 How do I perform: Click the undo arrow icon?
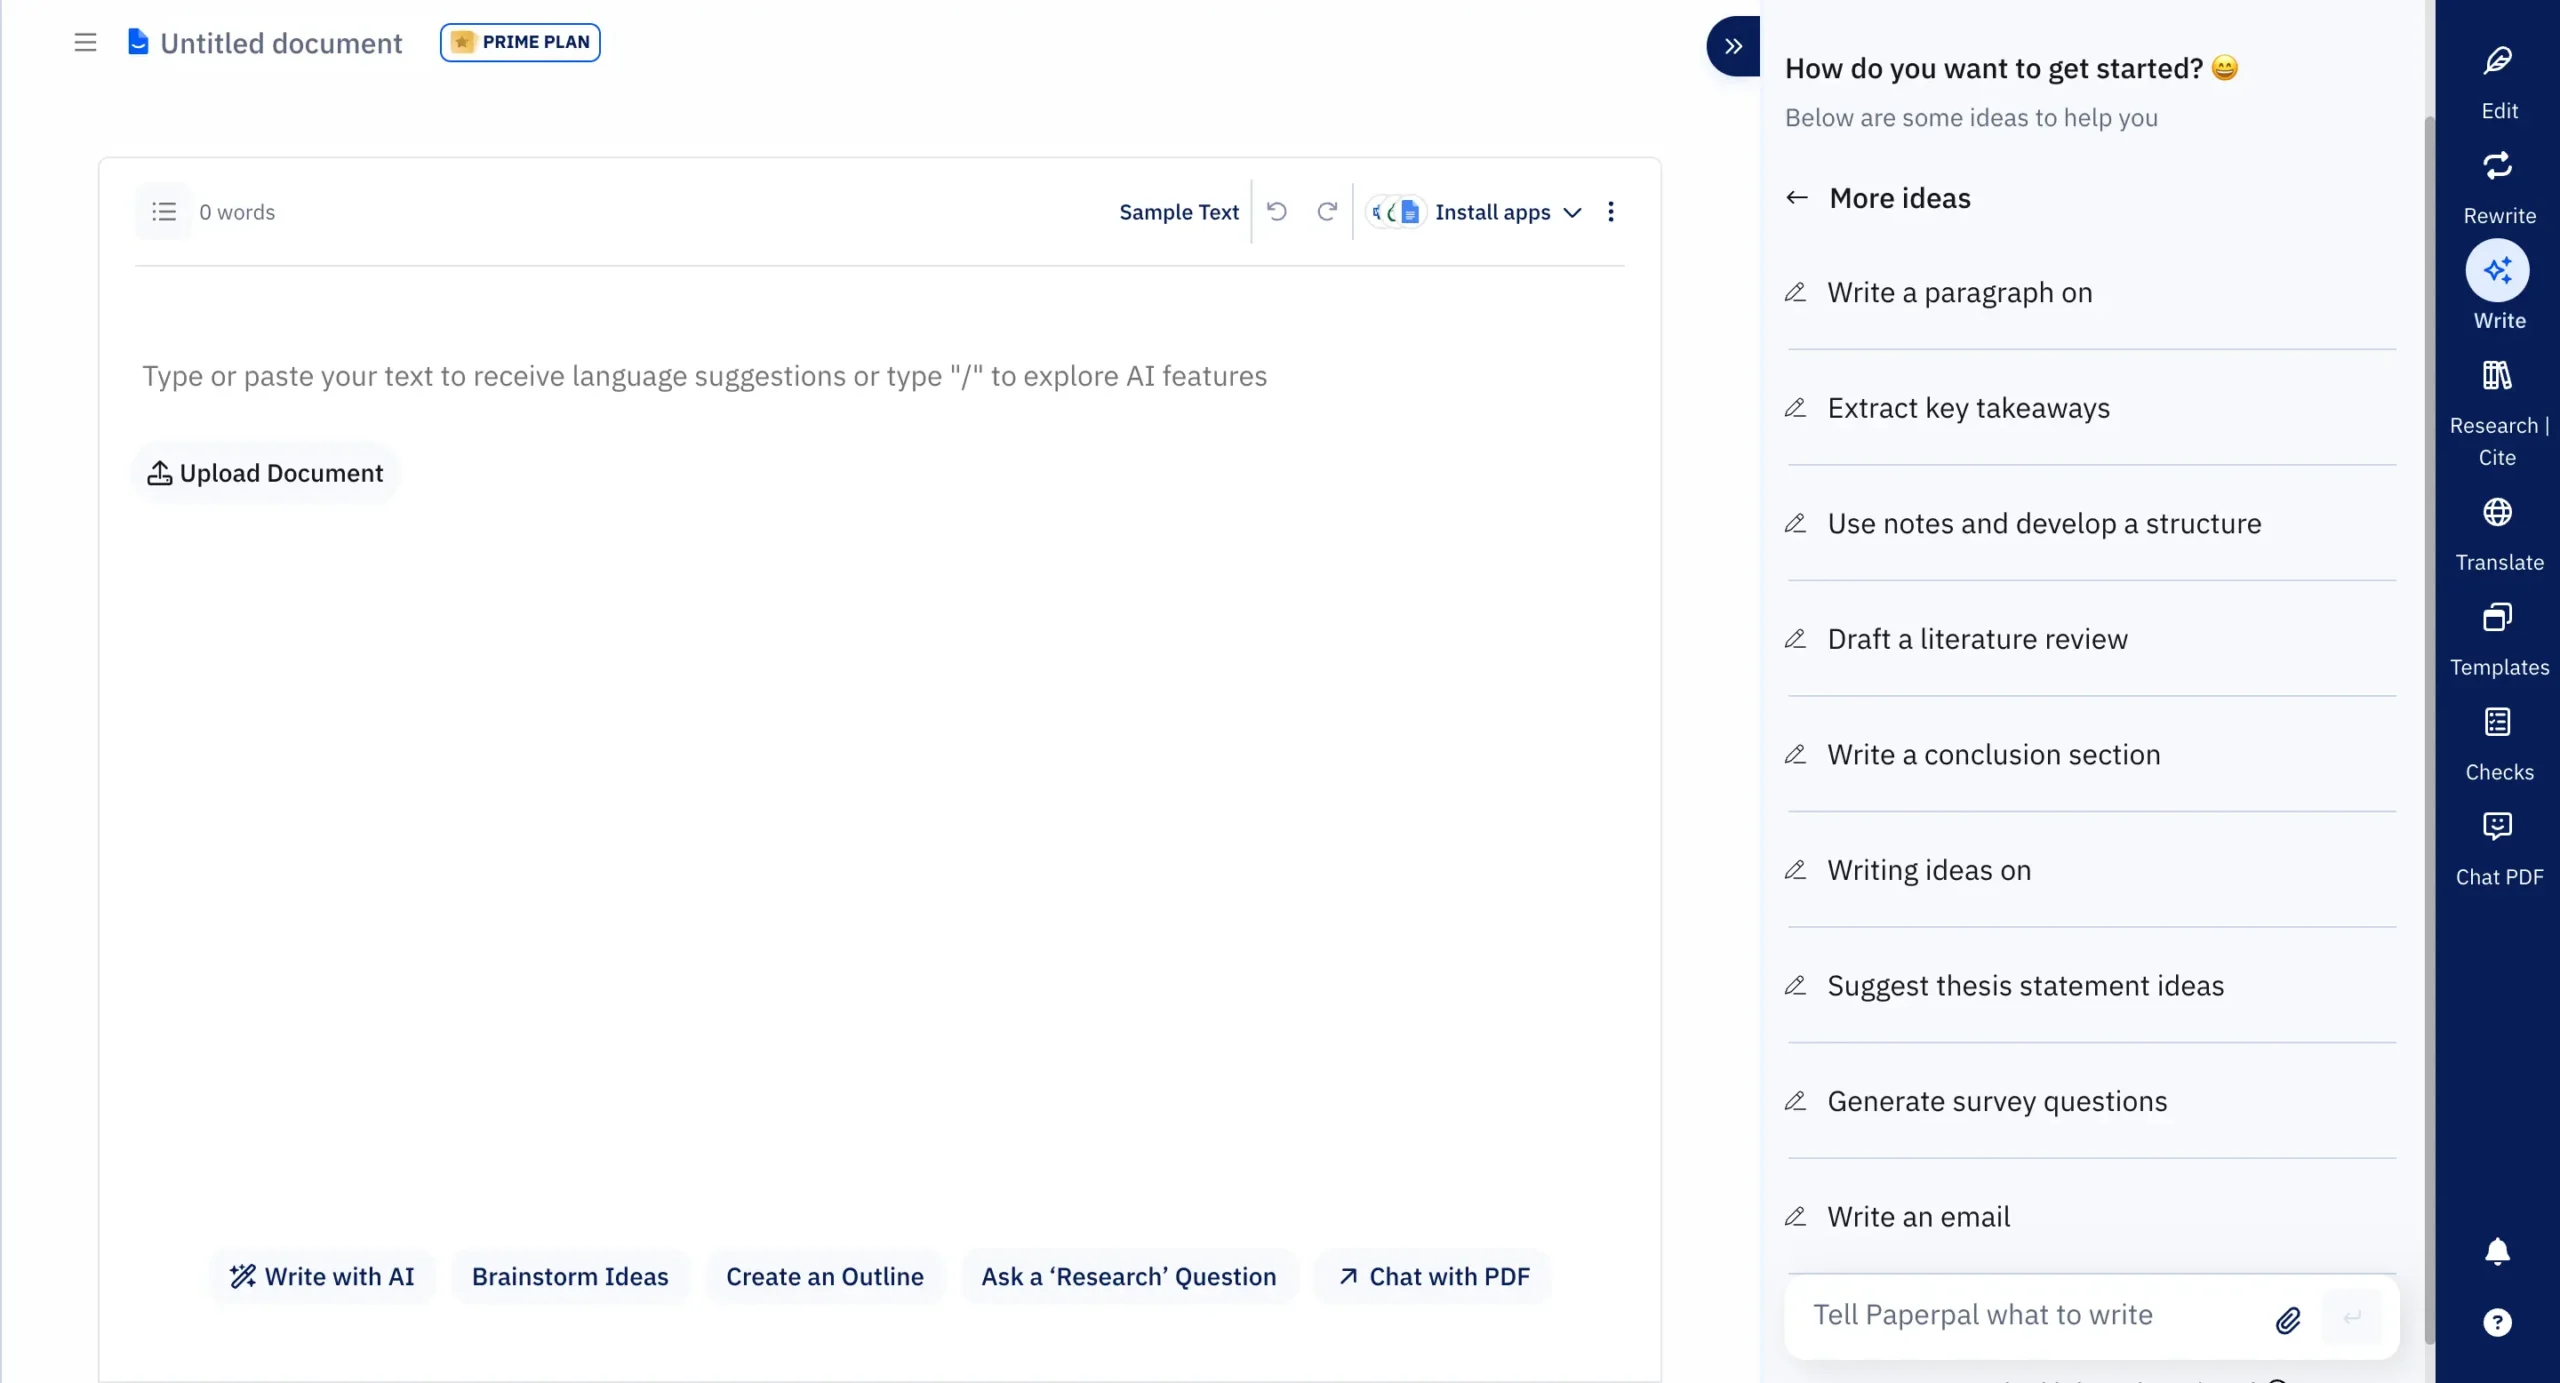1276,212
